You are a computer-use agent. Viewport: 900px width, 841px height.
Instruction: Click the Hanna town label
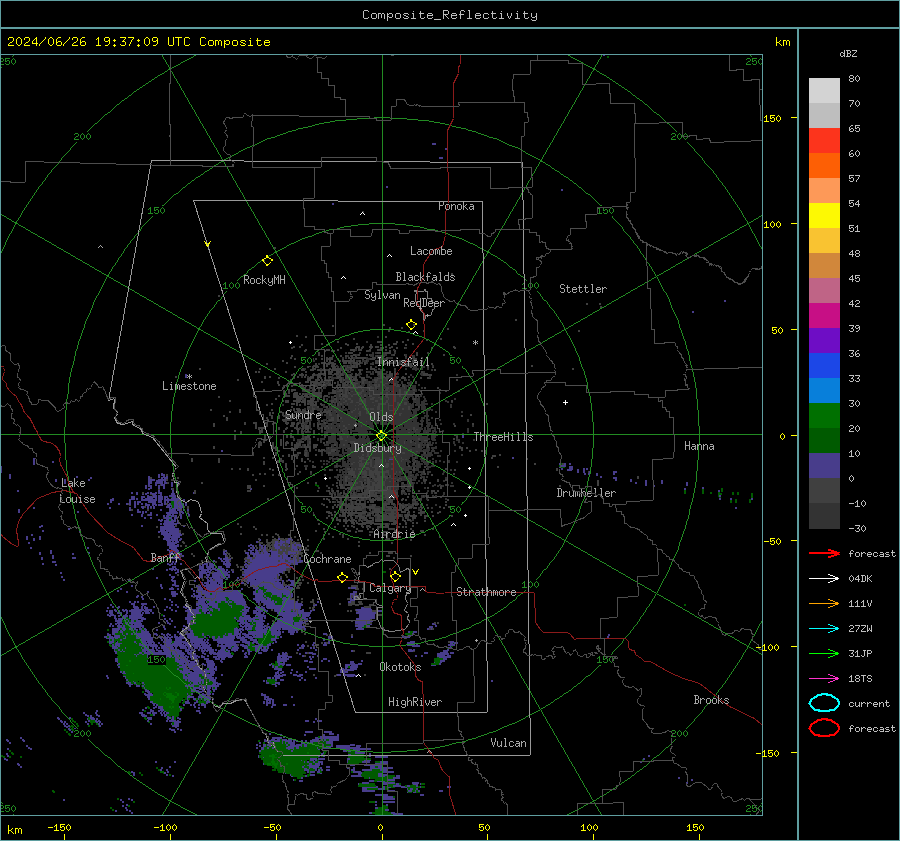(x=699, y=446)
